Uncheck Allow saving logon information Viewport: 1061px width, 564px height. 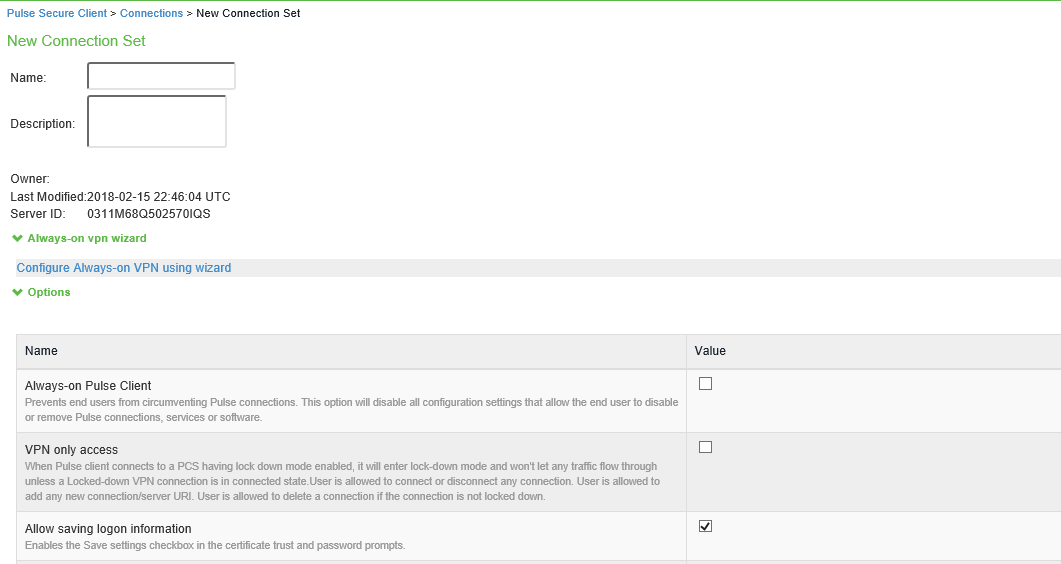pos(705,527)
